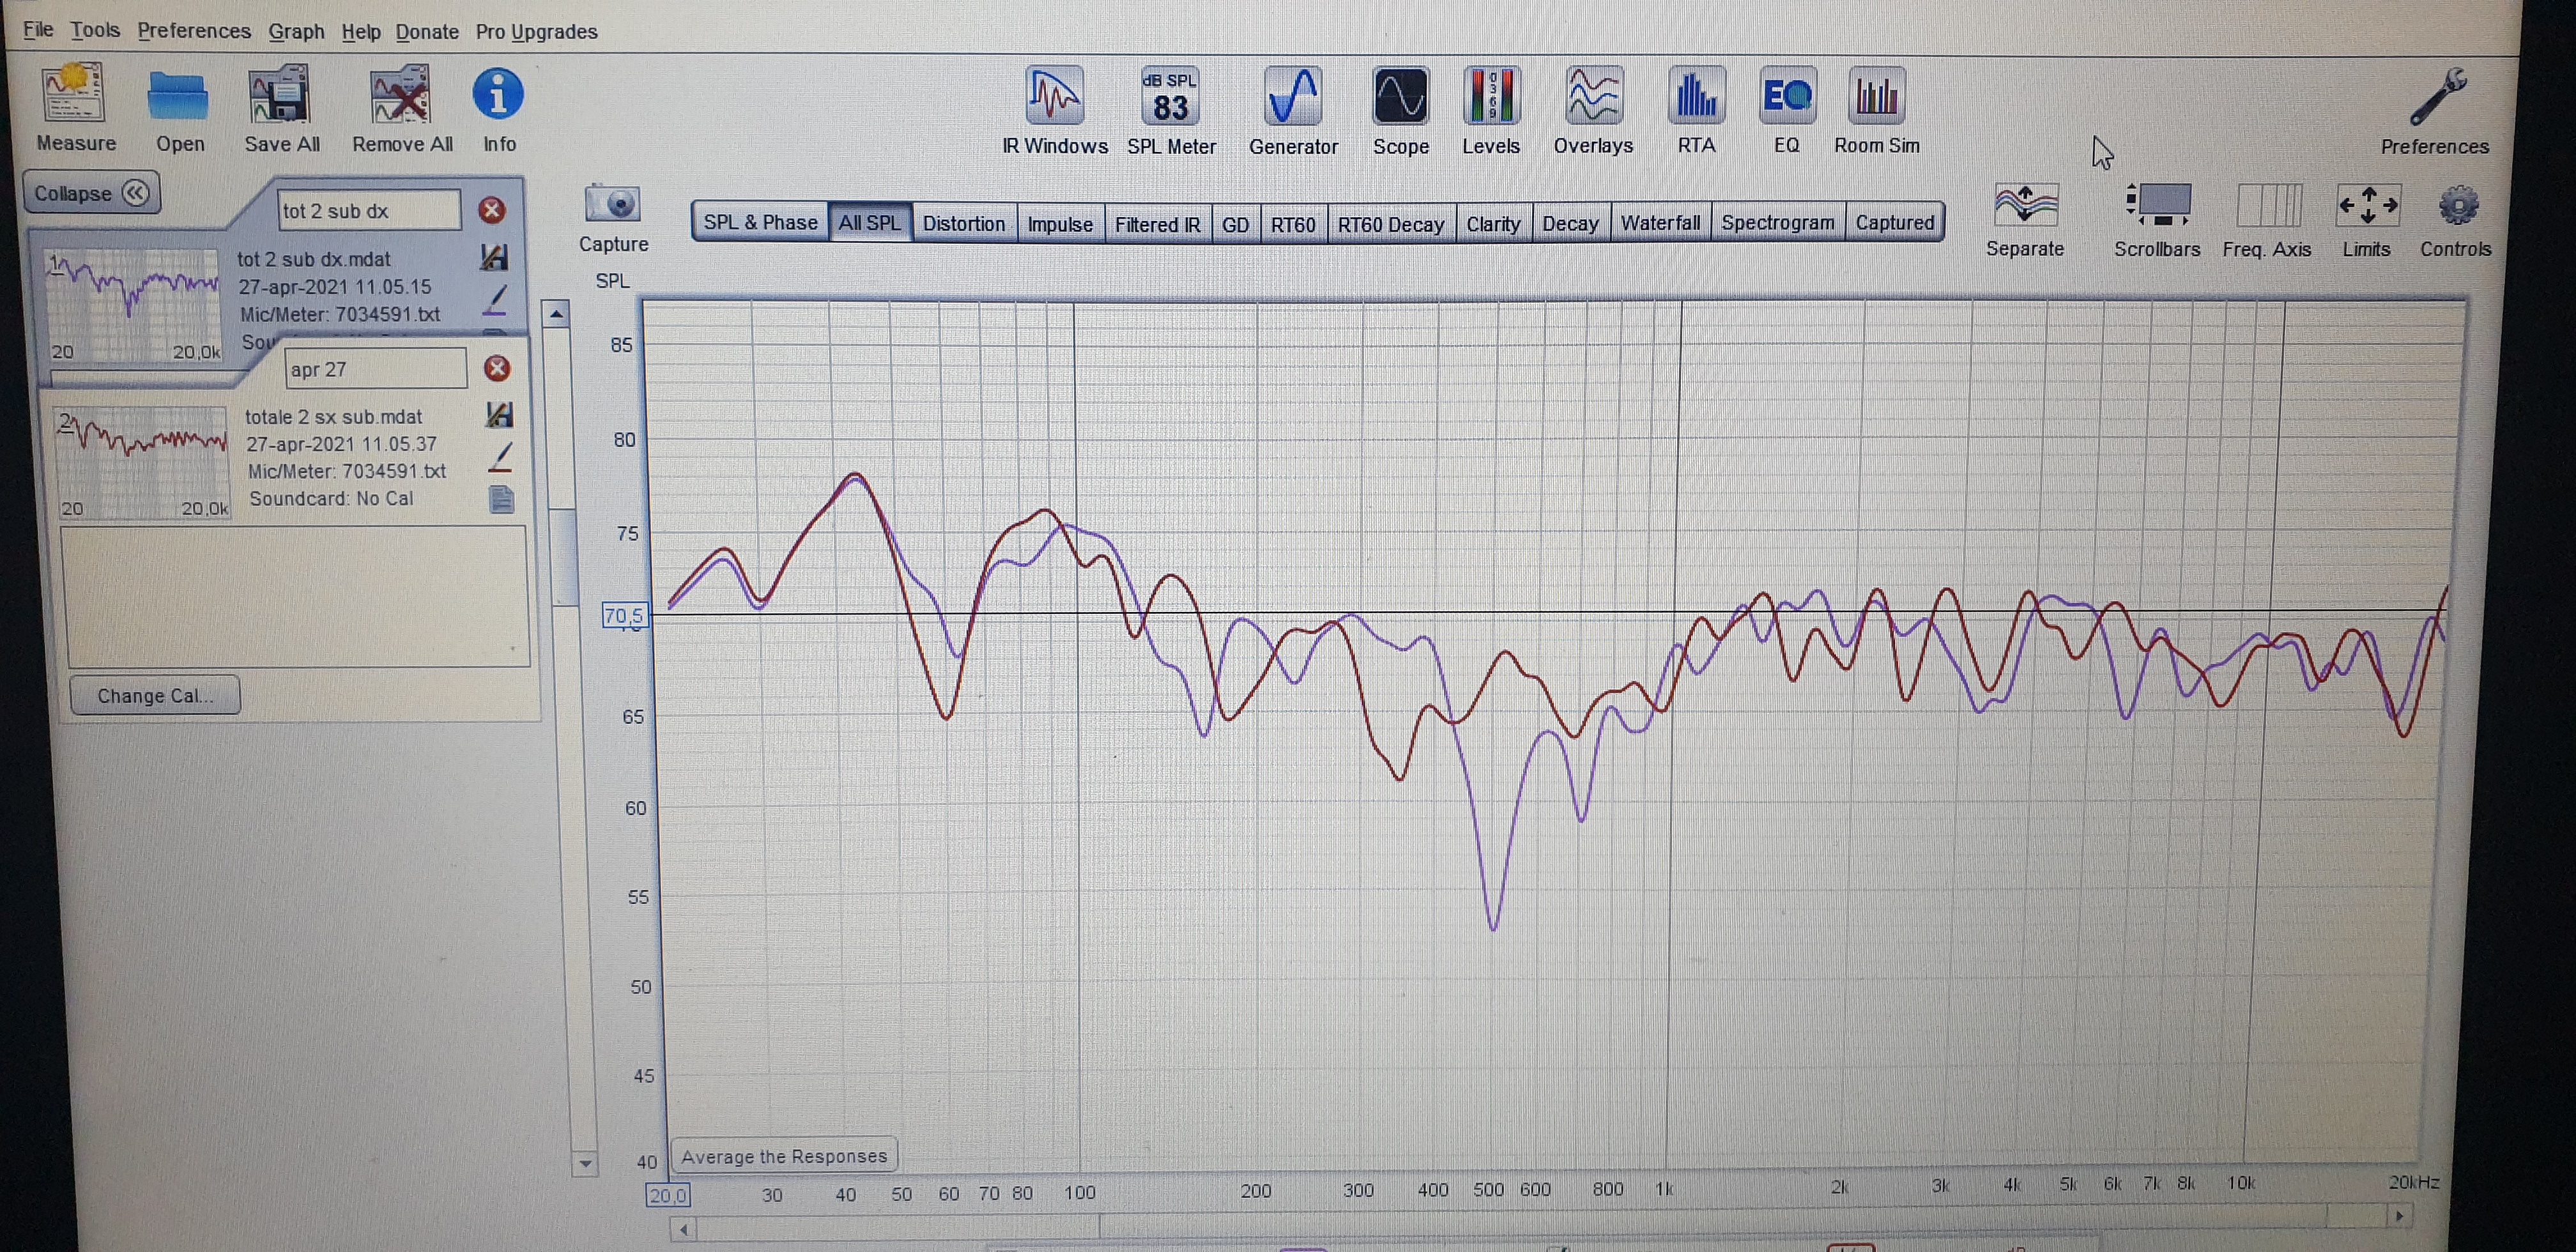Viewport: 2576px width, 1252px height.
Task: Open the signal Generator
Action: pos(1292,110)
